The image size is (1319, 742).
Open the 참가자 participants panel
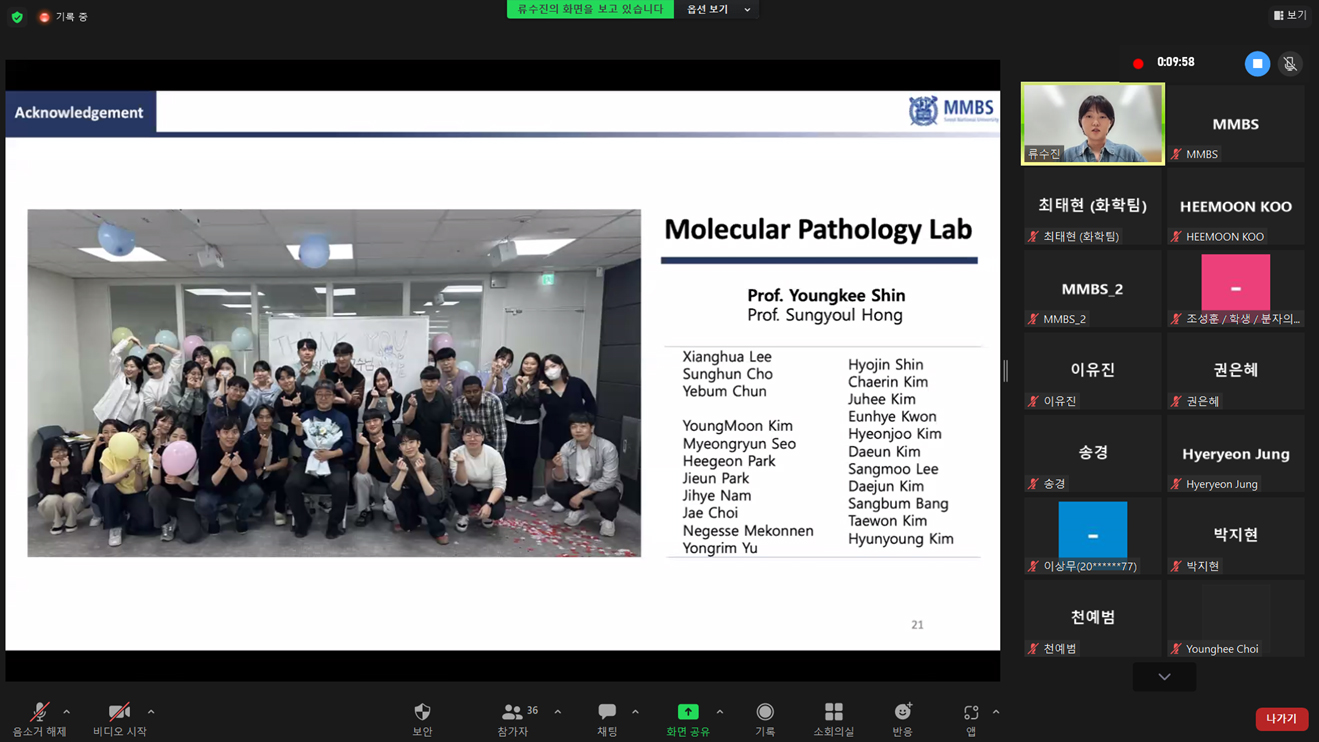(x=513, y=713)
